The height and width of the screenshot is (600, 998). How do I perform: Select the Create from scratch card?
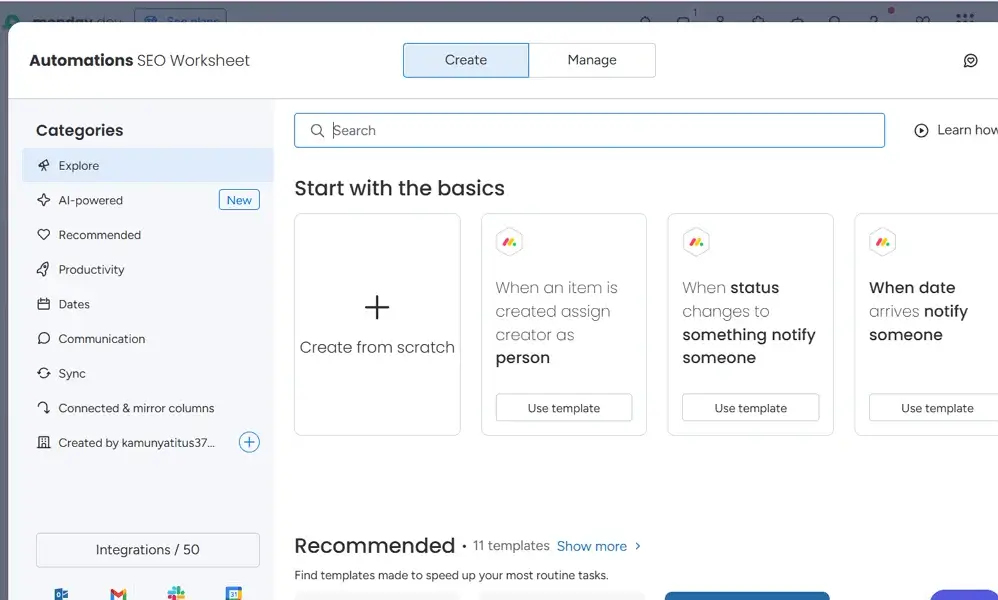[377, 324]
